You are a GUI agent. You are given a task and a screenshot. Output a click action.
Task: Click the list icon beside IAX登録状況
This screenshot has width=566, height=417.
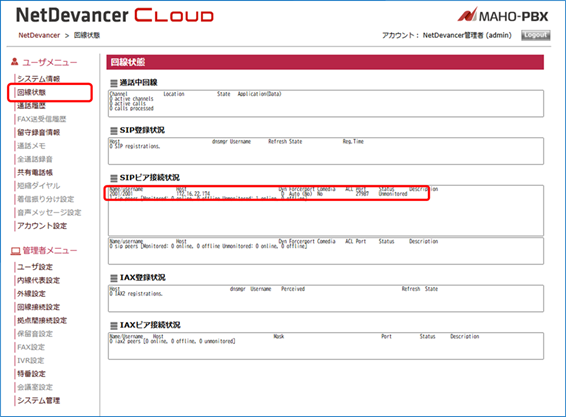click(x=114, y=278)
